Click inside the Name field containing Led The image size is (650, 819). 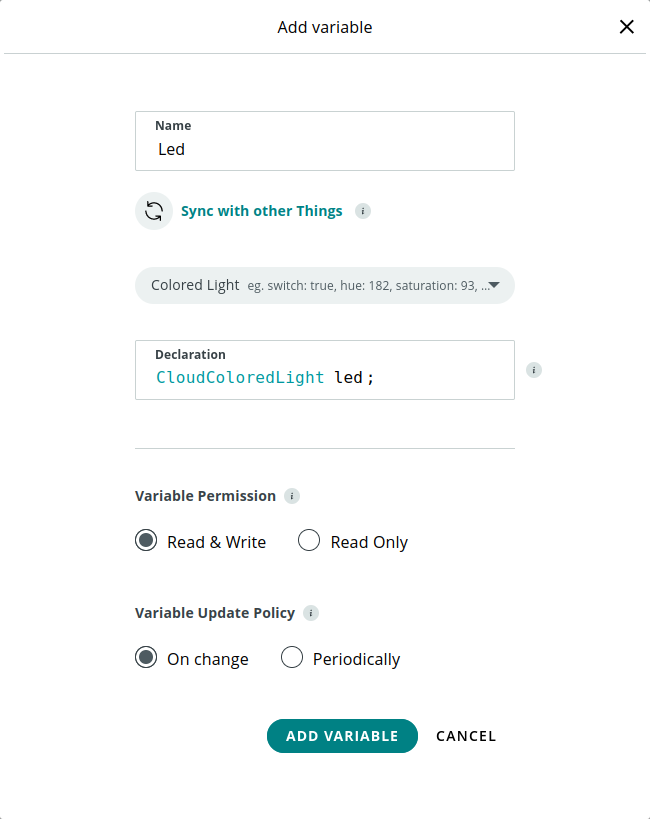325,149
